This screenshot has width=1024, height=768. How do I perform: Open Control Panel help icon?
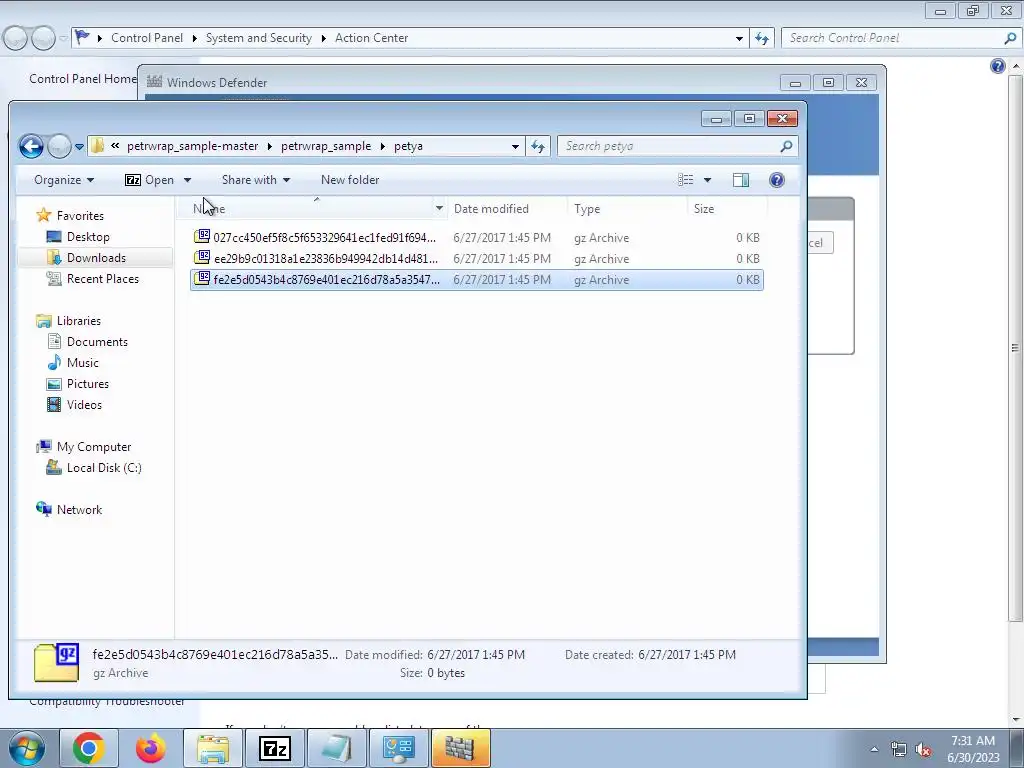(x=997, y=65)
